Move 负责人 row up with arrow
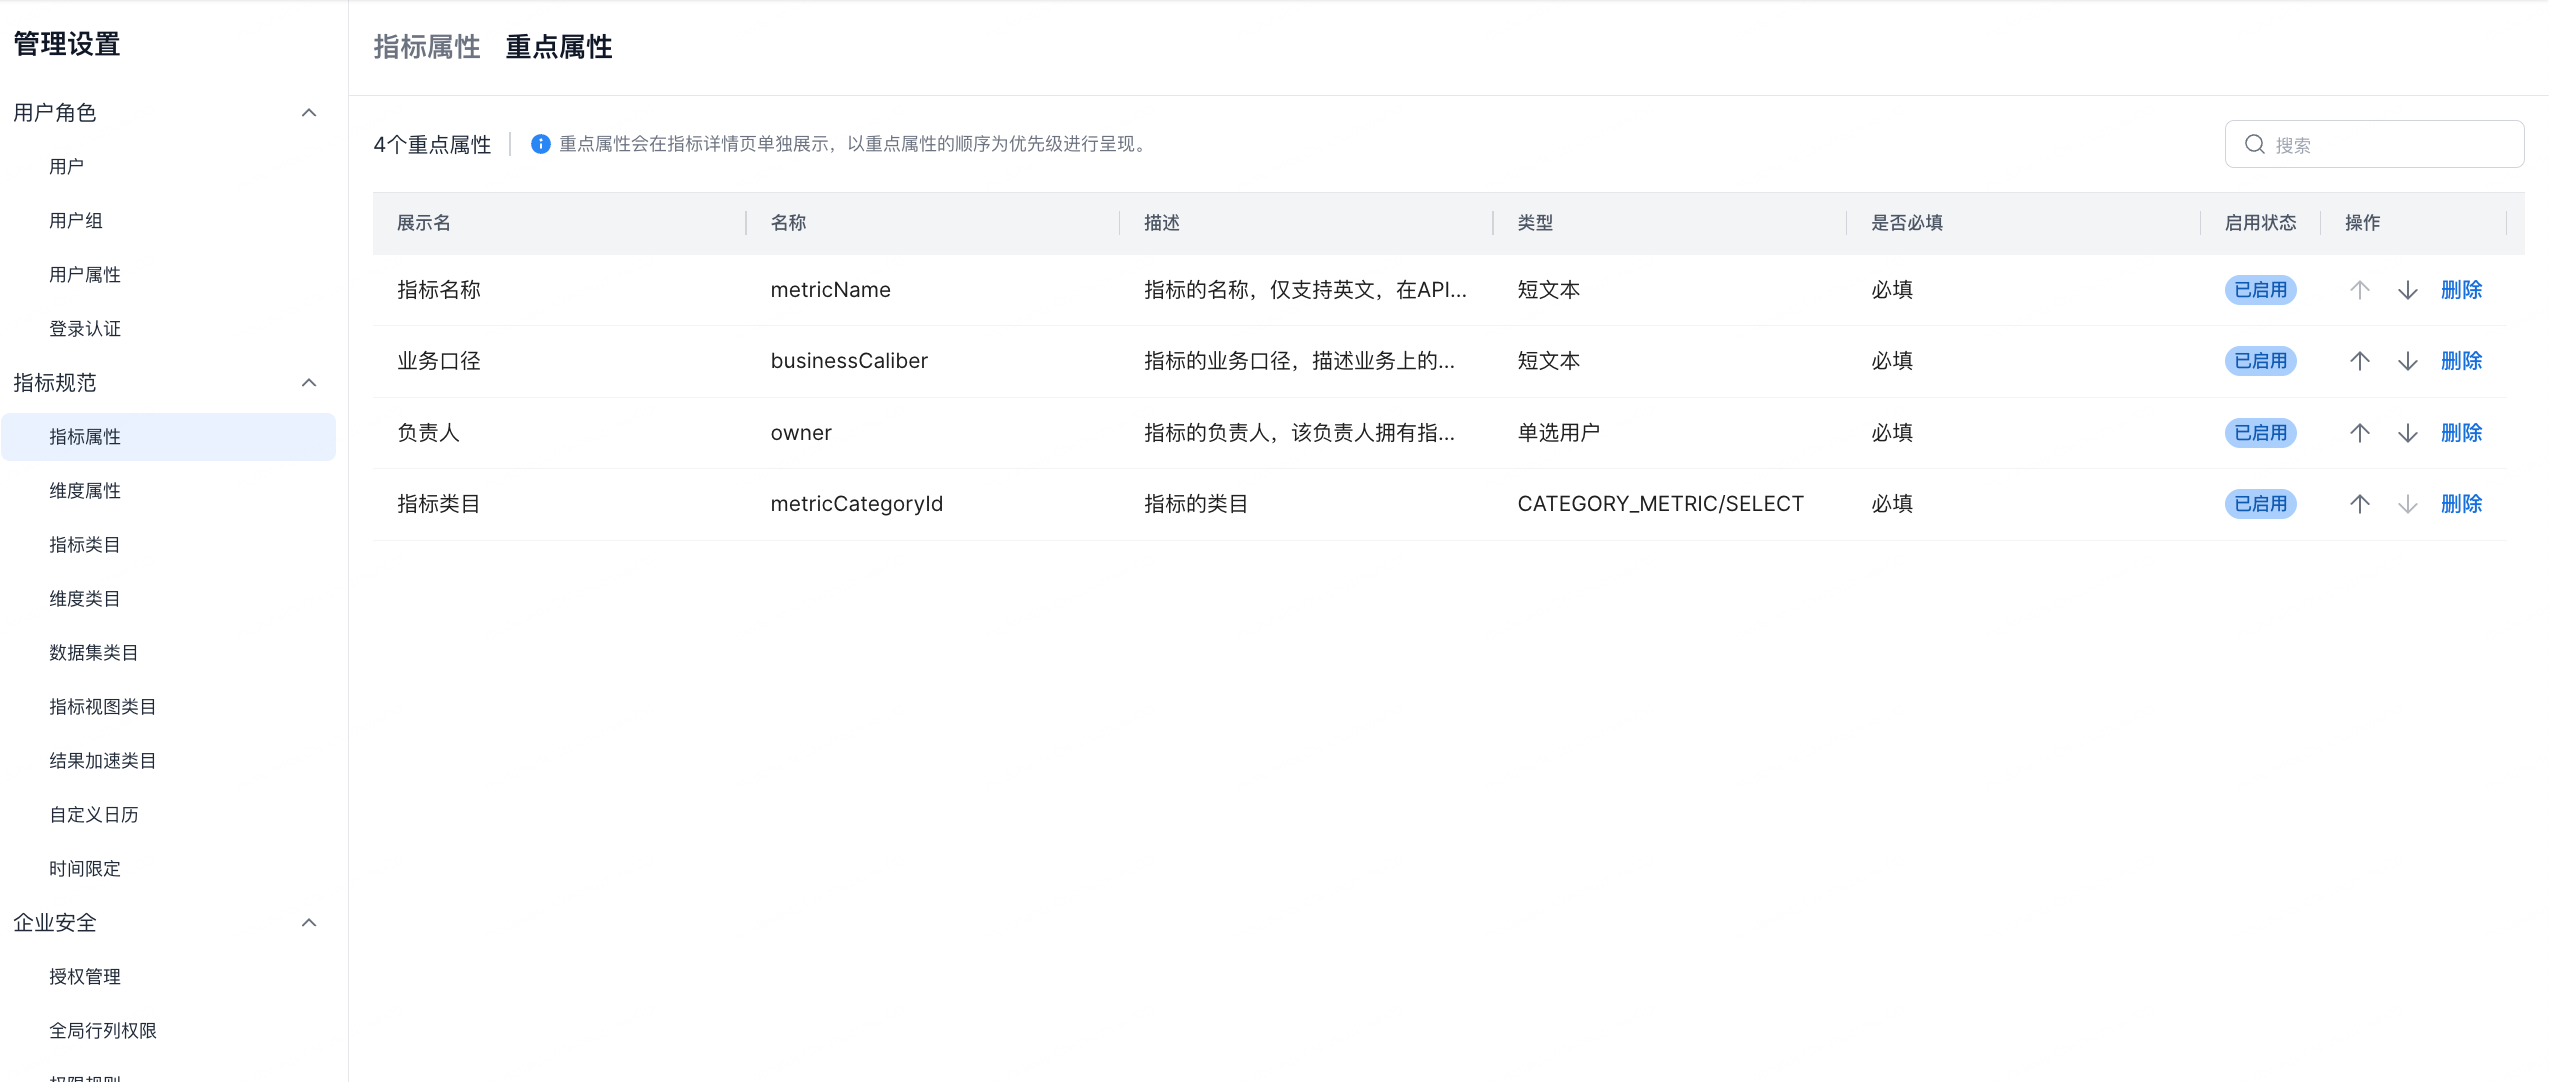The image size is (2549, 1082). click(x=2359, y=433)
